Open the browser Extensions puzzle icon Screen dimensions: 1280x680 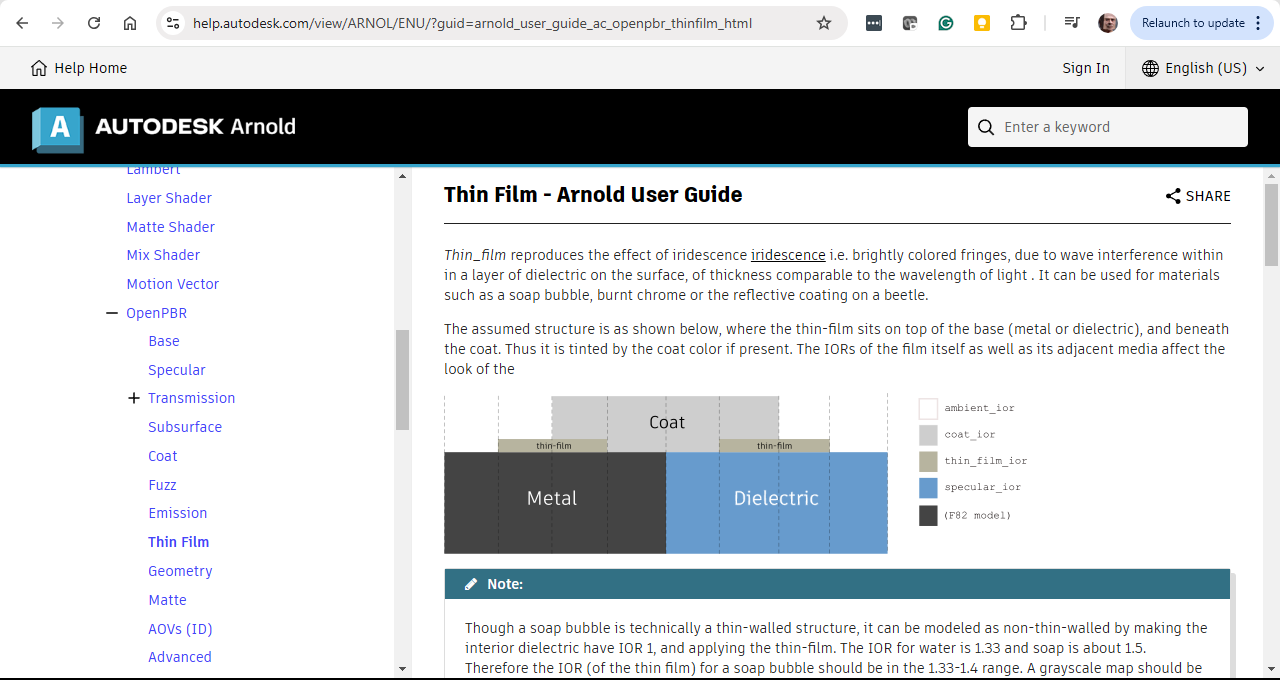pos(1018,23)
